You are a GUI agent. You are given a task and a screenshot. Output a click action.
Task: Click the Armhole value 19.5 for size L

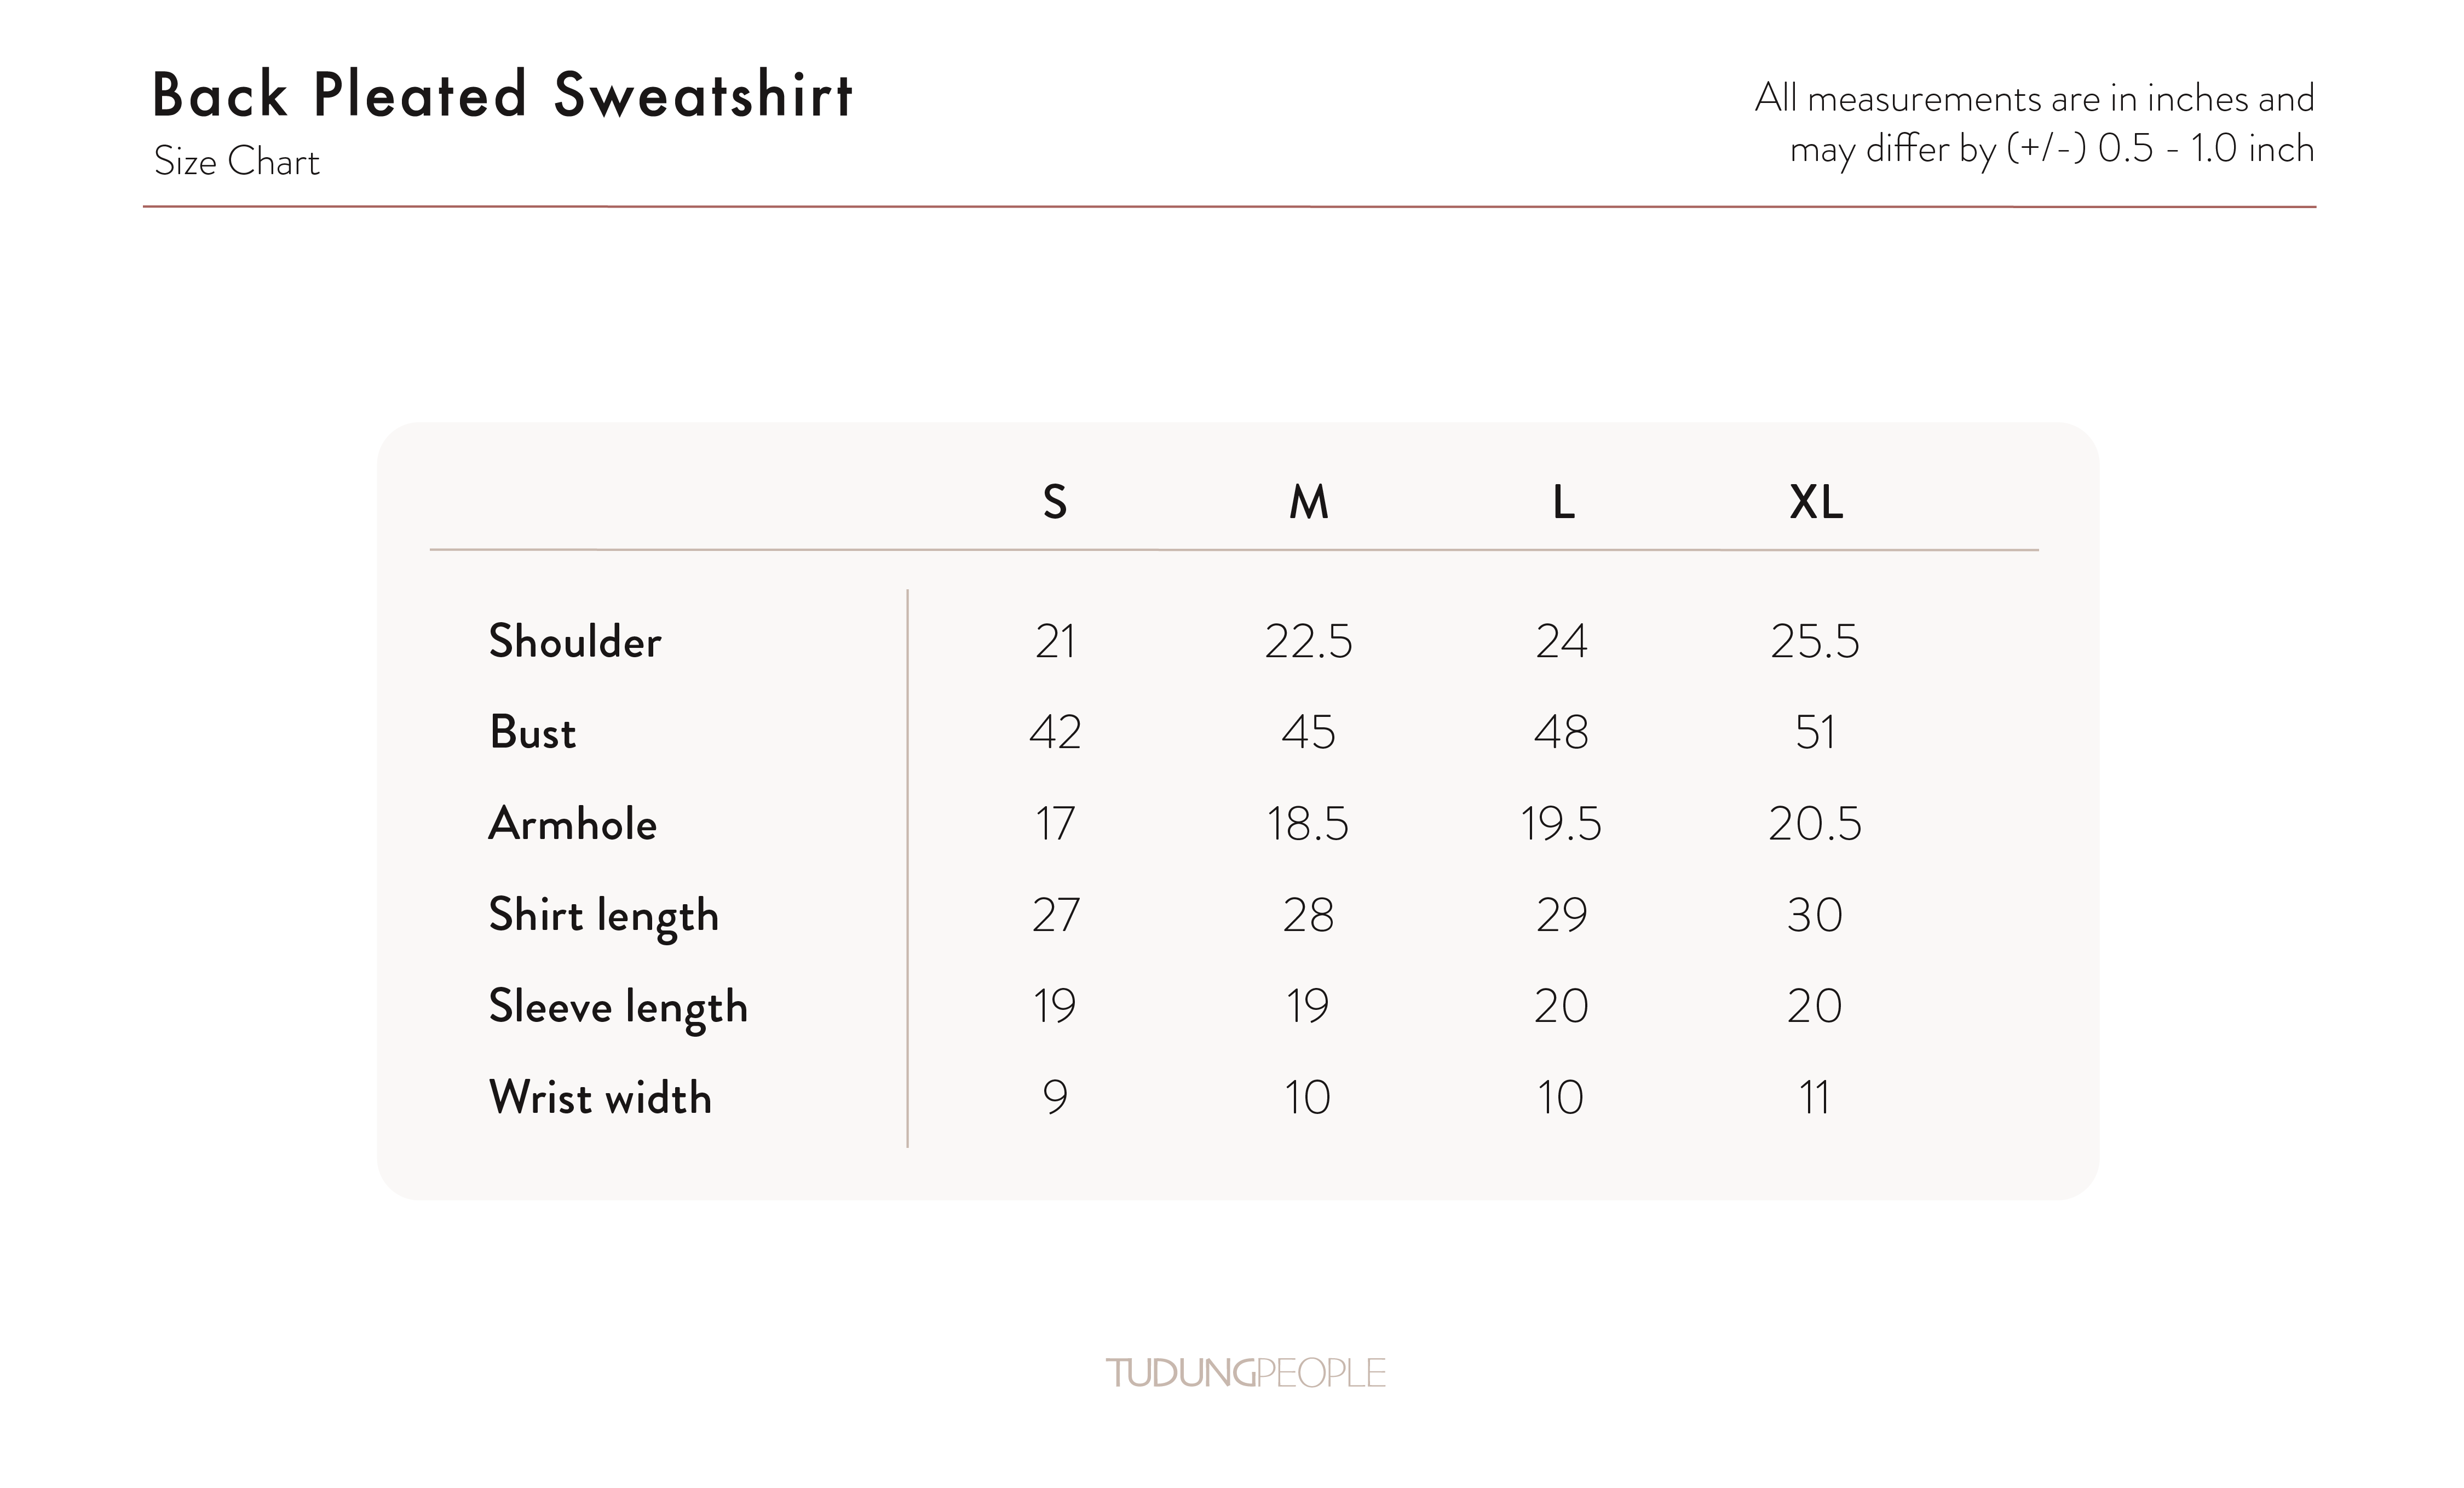(1561, 824)
